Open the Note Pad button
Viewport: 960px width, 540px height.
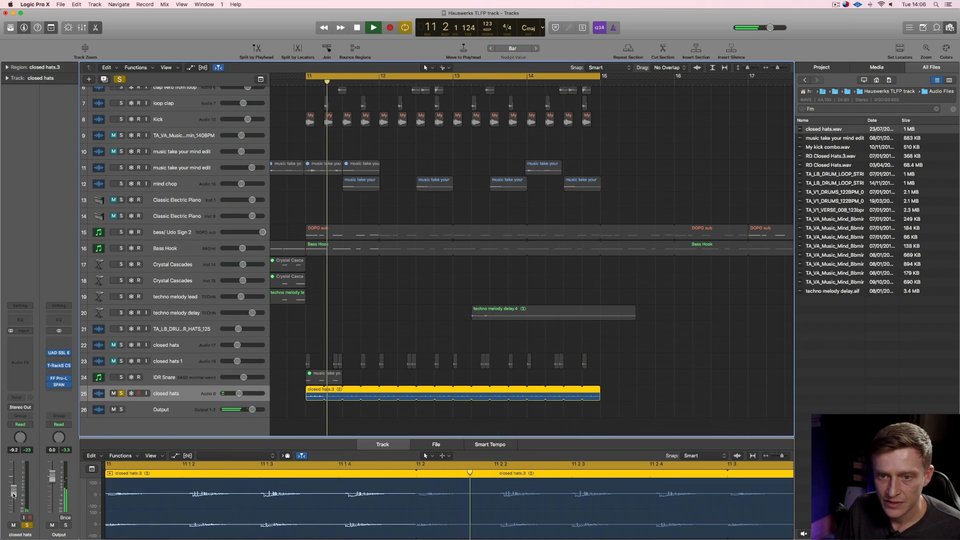(923, 28)
